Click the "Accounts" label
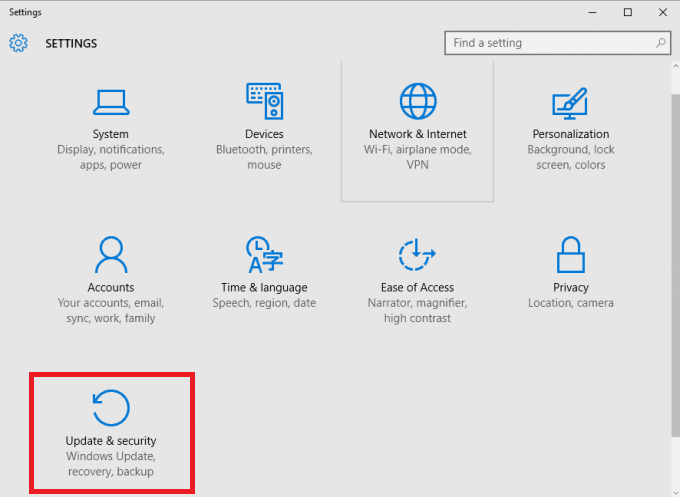This screenshot has width=680, height=498. 111,288
